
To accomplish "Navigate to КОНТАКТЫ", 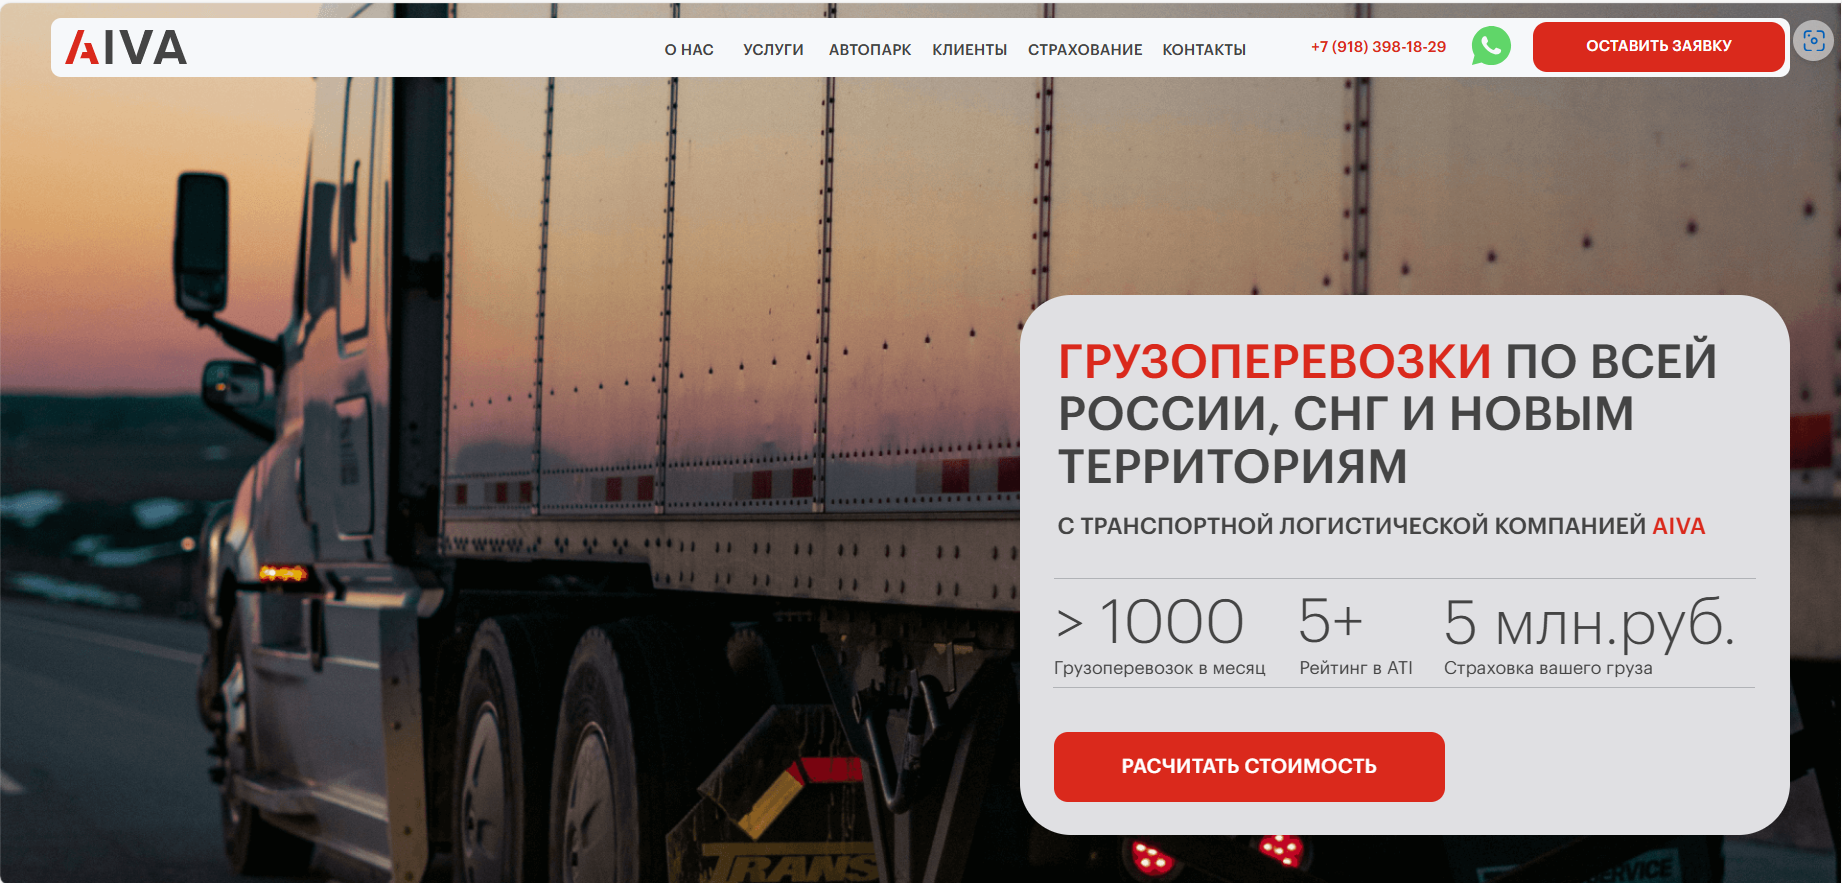I will pyautogui.click(x=1204, y=50).
